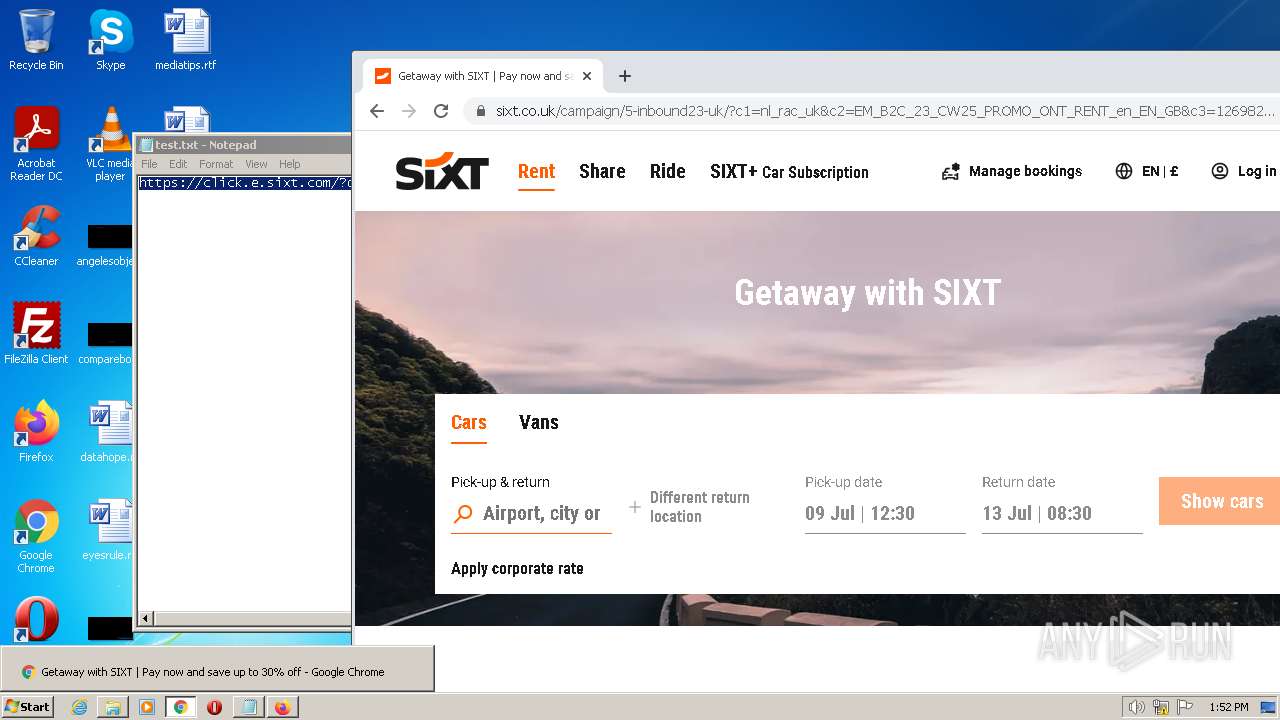Open mediatips.rtf document icon
The height and width of the screenshot is (720, 1280).
click(x=185, y=40)
